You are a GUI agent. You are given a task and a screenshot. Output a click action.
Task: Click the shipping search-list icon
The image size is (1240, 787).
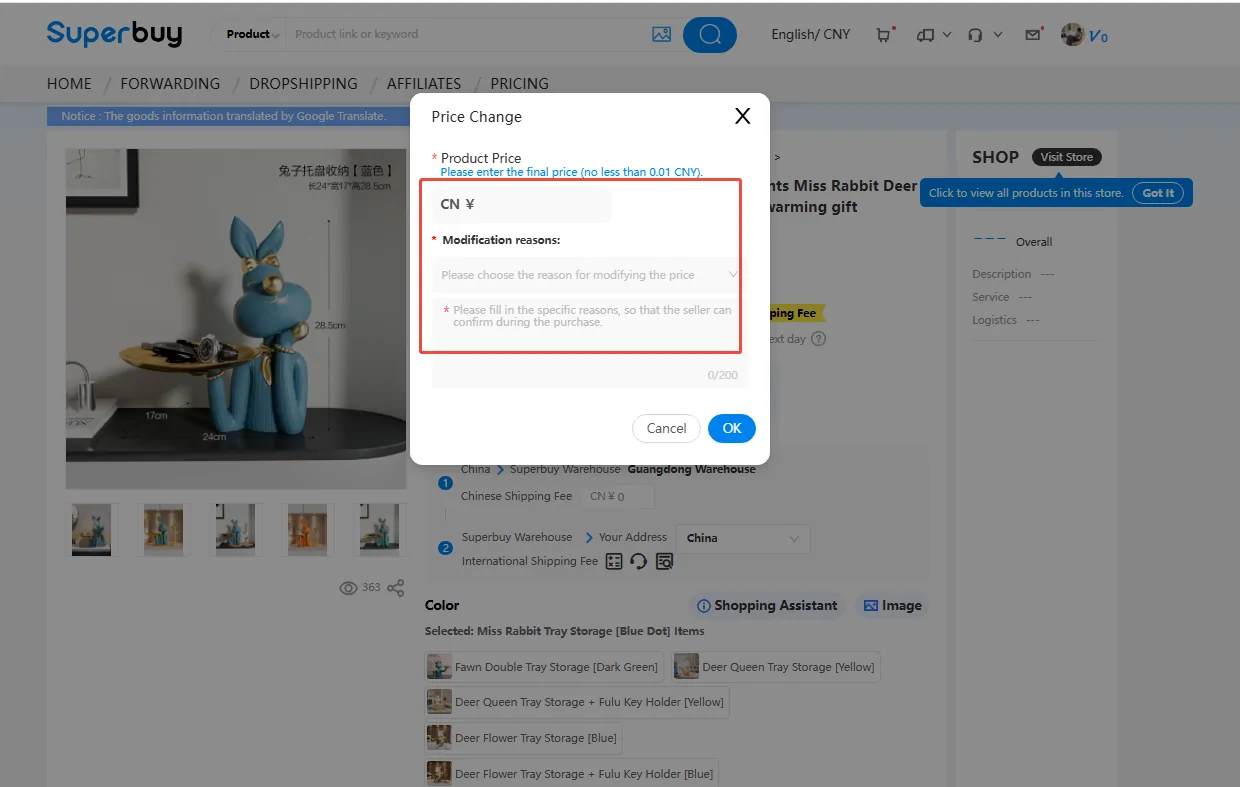[665, 562]
